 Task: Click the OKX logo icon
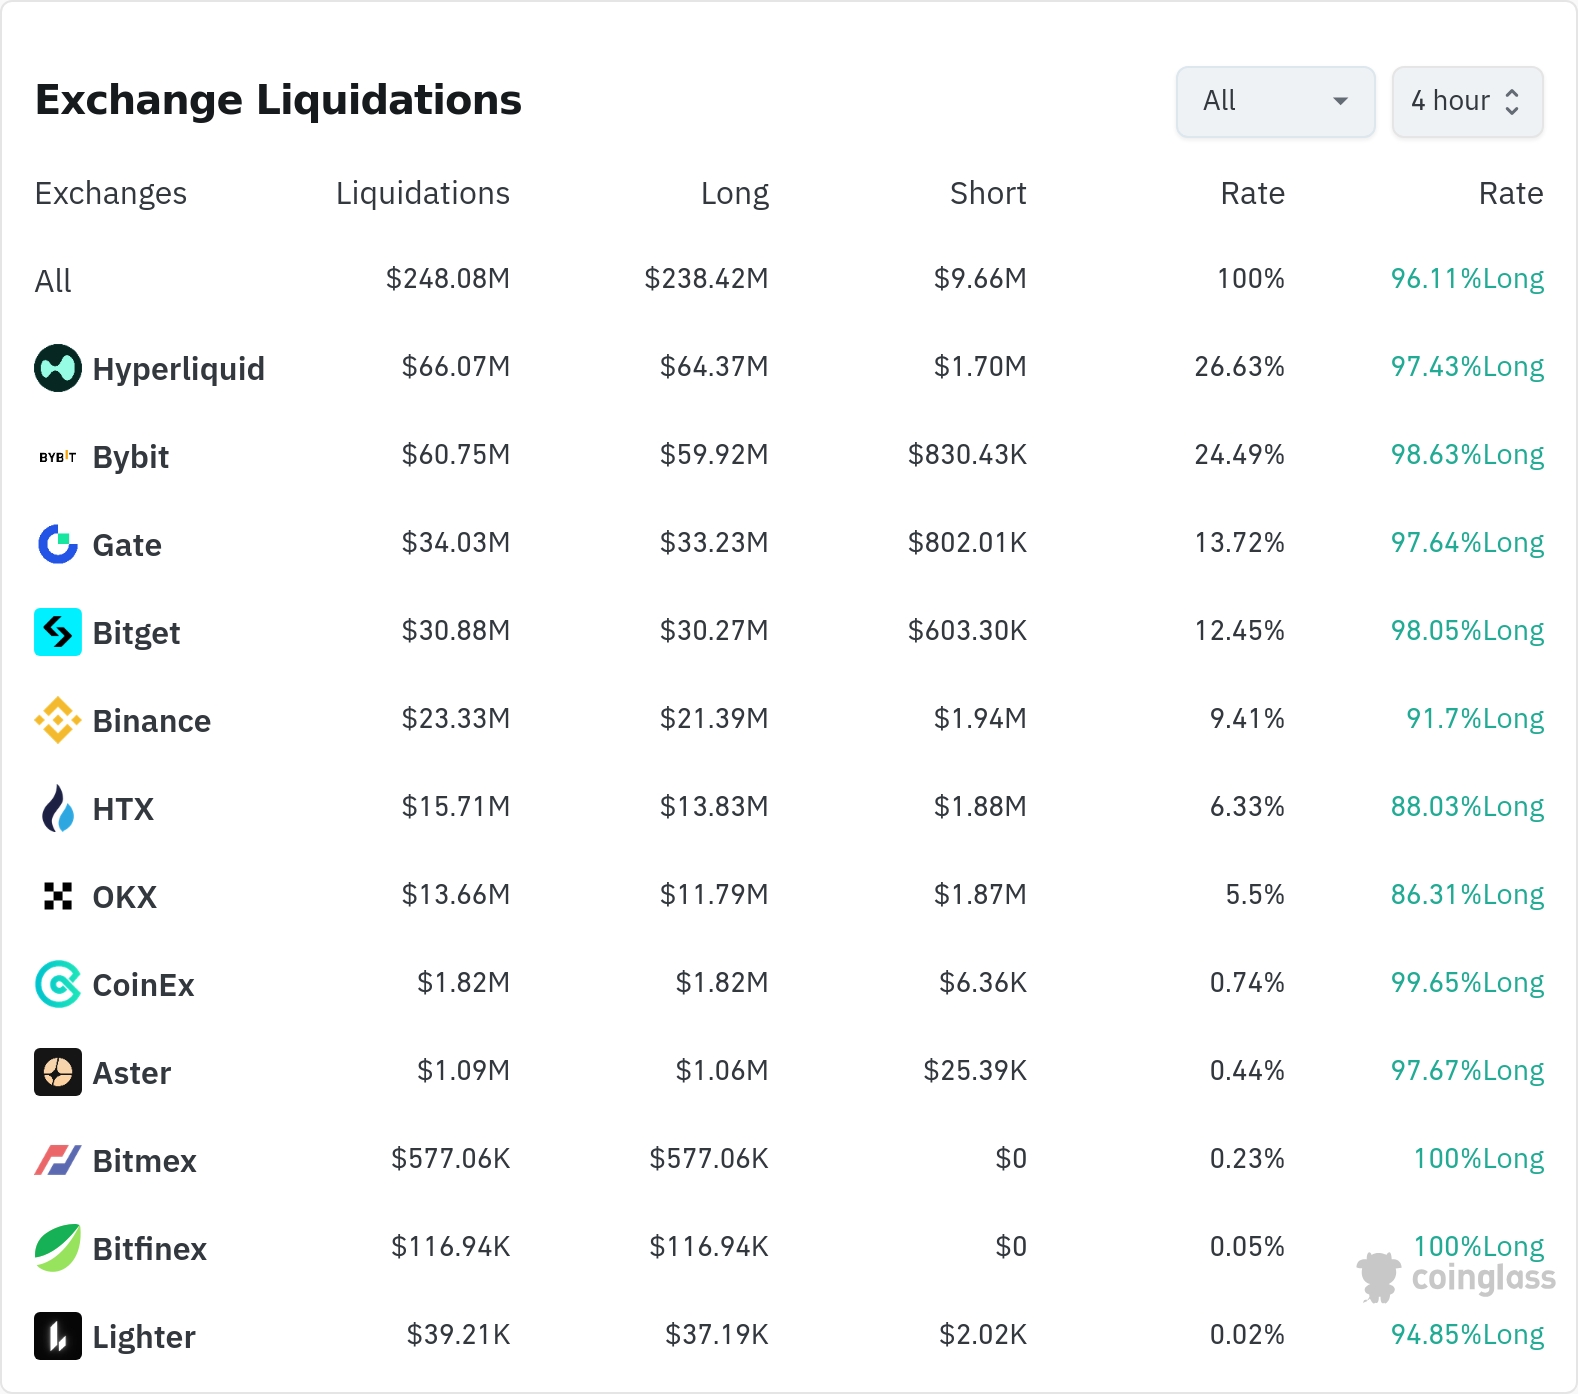point(58,896)
